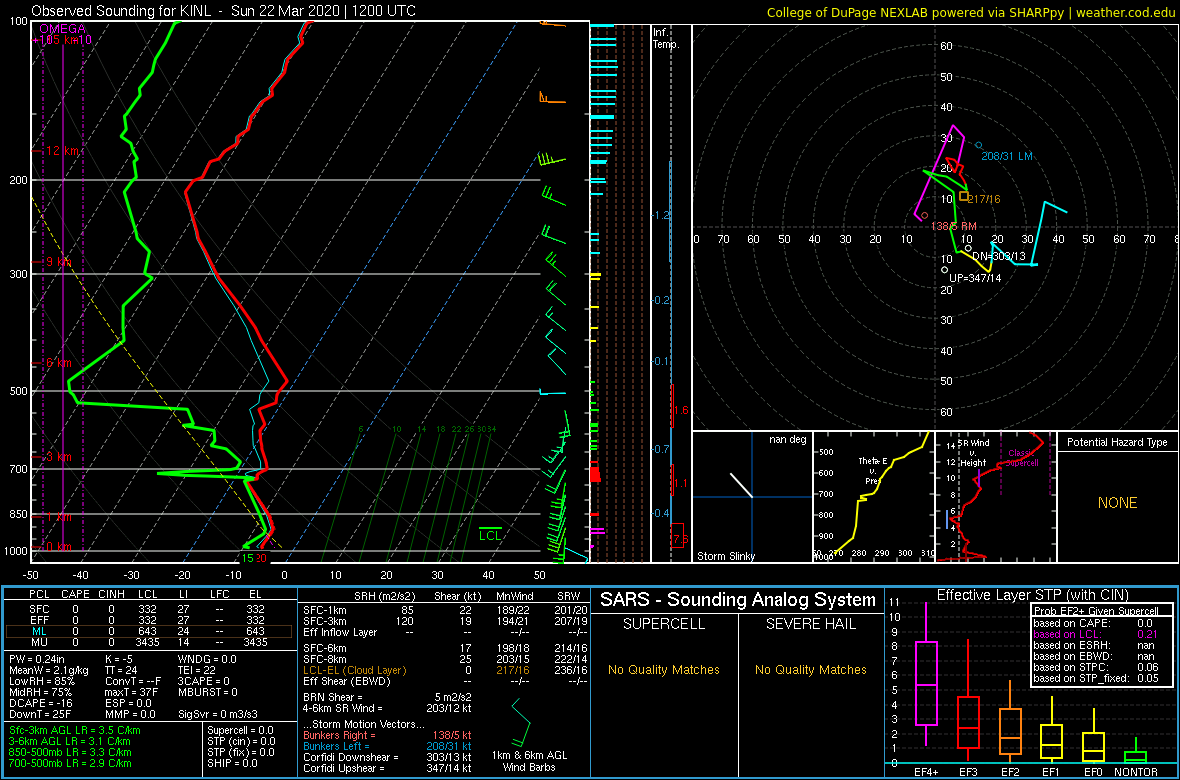Click the EF2 axis label
The height and width of the screenshot is (780, 1180).
(x=1011, y=772)
